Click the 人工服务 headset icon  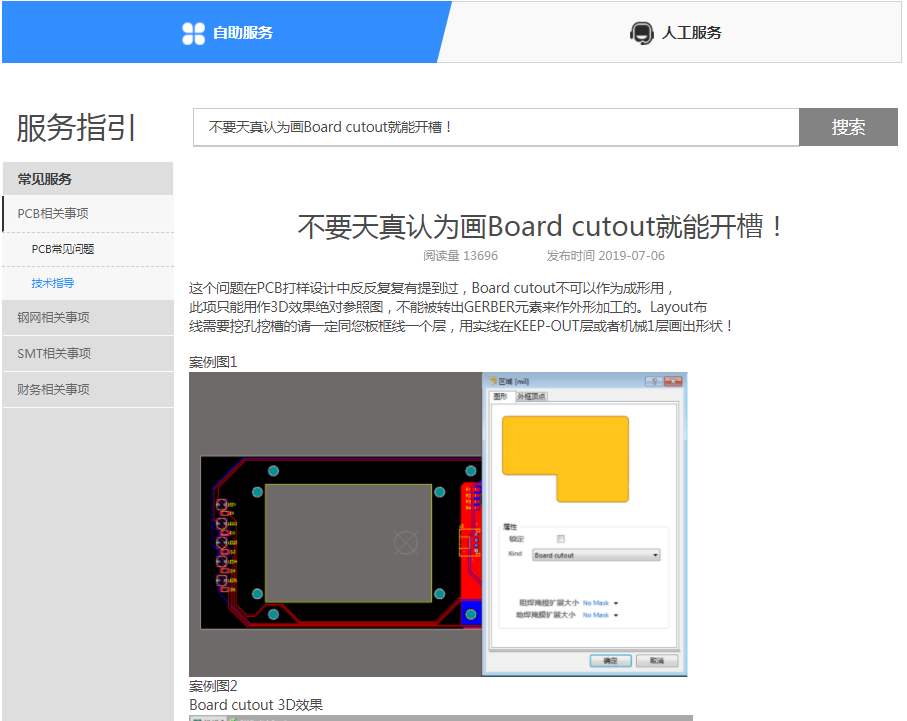(641, 33)
